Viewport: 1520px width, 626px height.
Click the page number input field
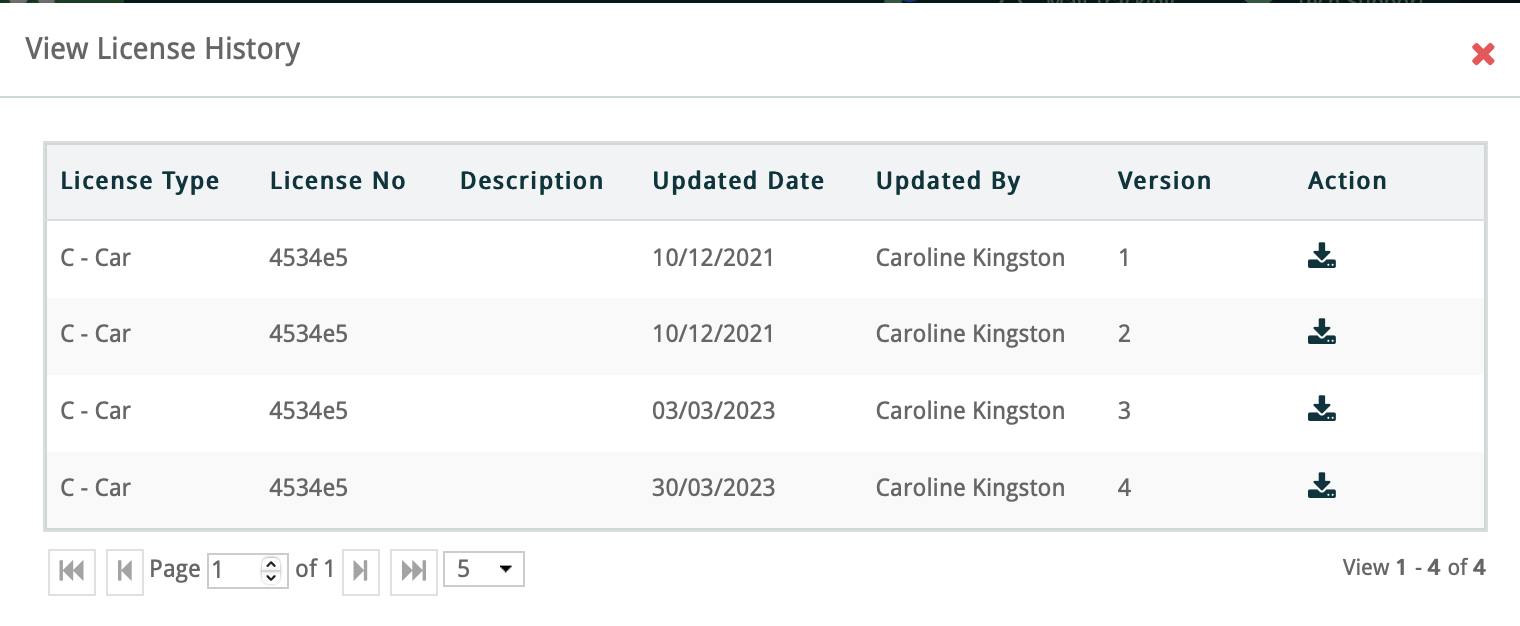[233, 570]
